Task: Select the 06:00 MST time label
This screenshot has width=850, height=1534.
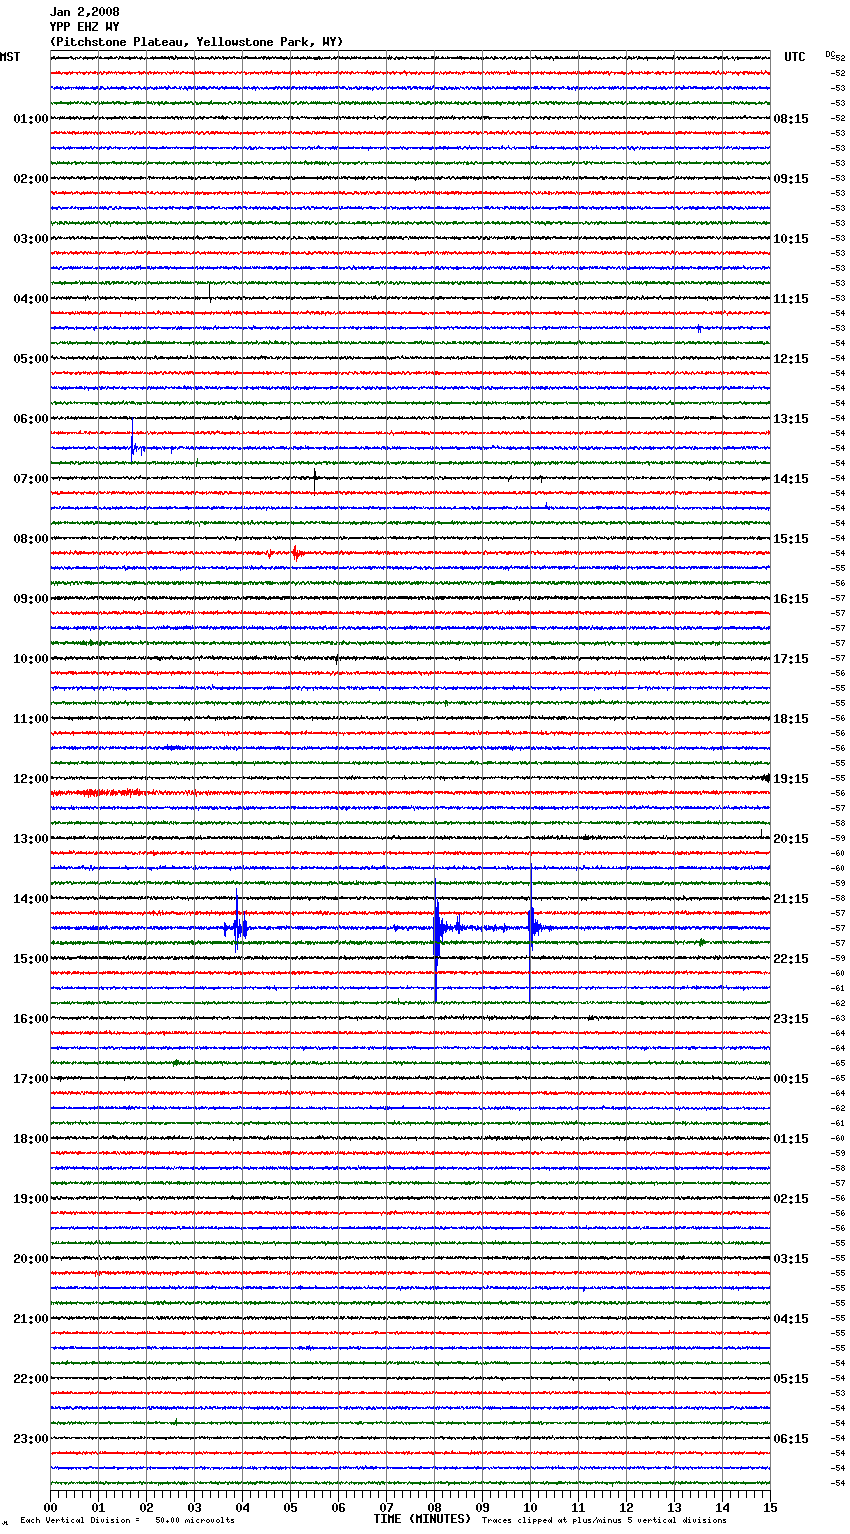Action: click(31, 419)
